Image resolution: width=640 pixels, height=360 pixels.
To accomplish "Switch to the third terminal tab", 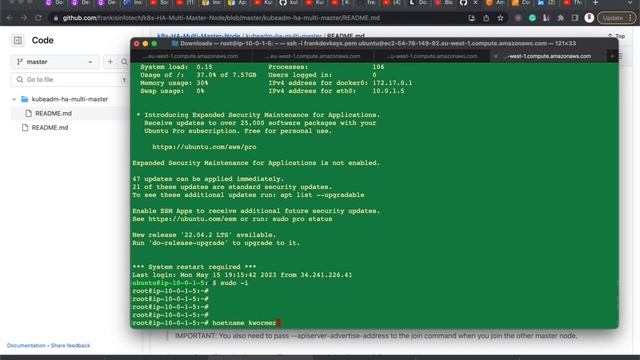I will [x=433, y=56].
